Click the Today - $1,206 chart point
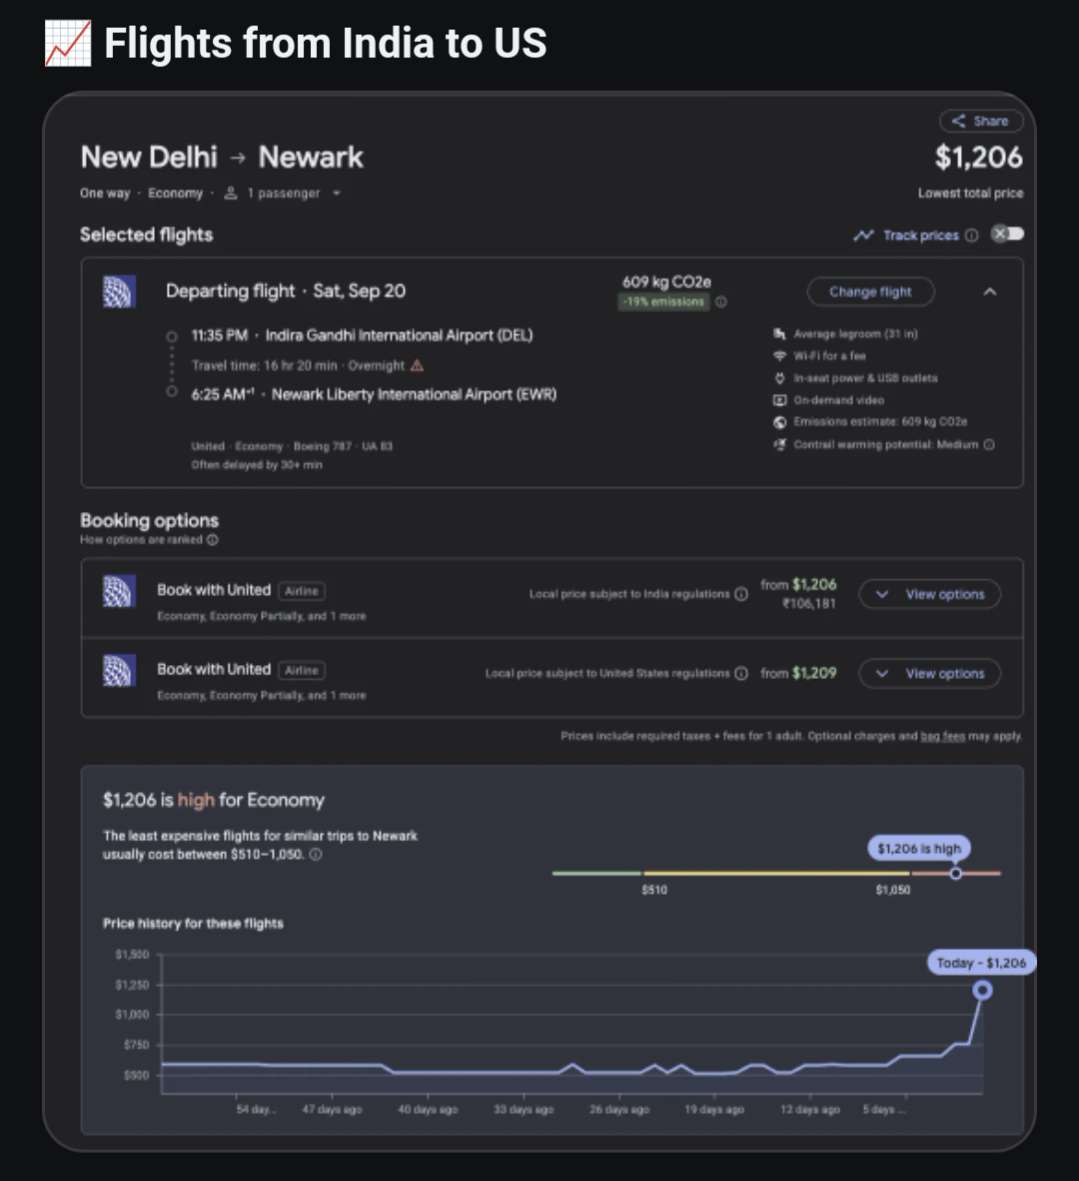 pos(982,990)
